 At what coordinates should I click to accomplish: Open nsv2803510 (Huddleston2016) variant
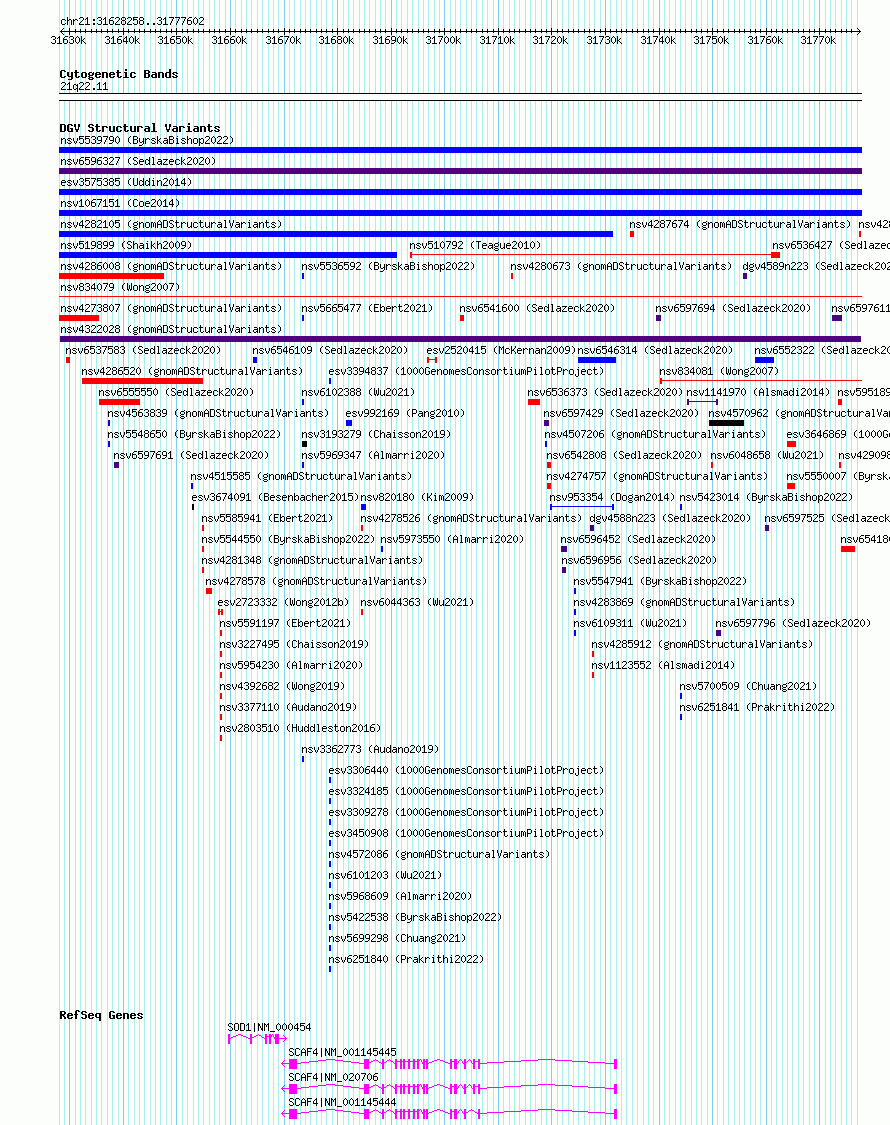300,728
